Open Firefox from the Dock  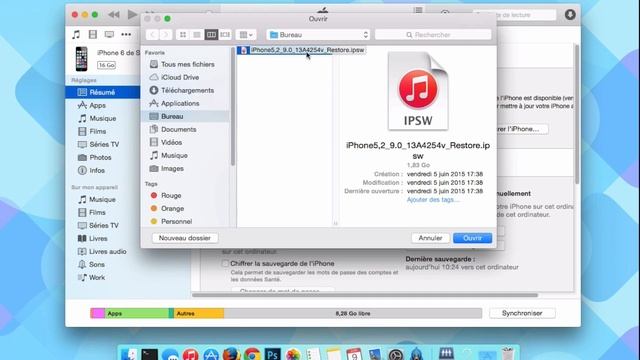pos(231,354)
